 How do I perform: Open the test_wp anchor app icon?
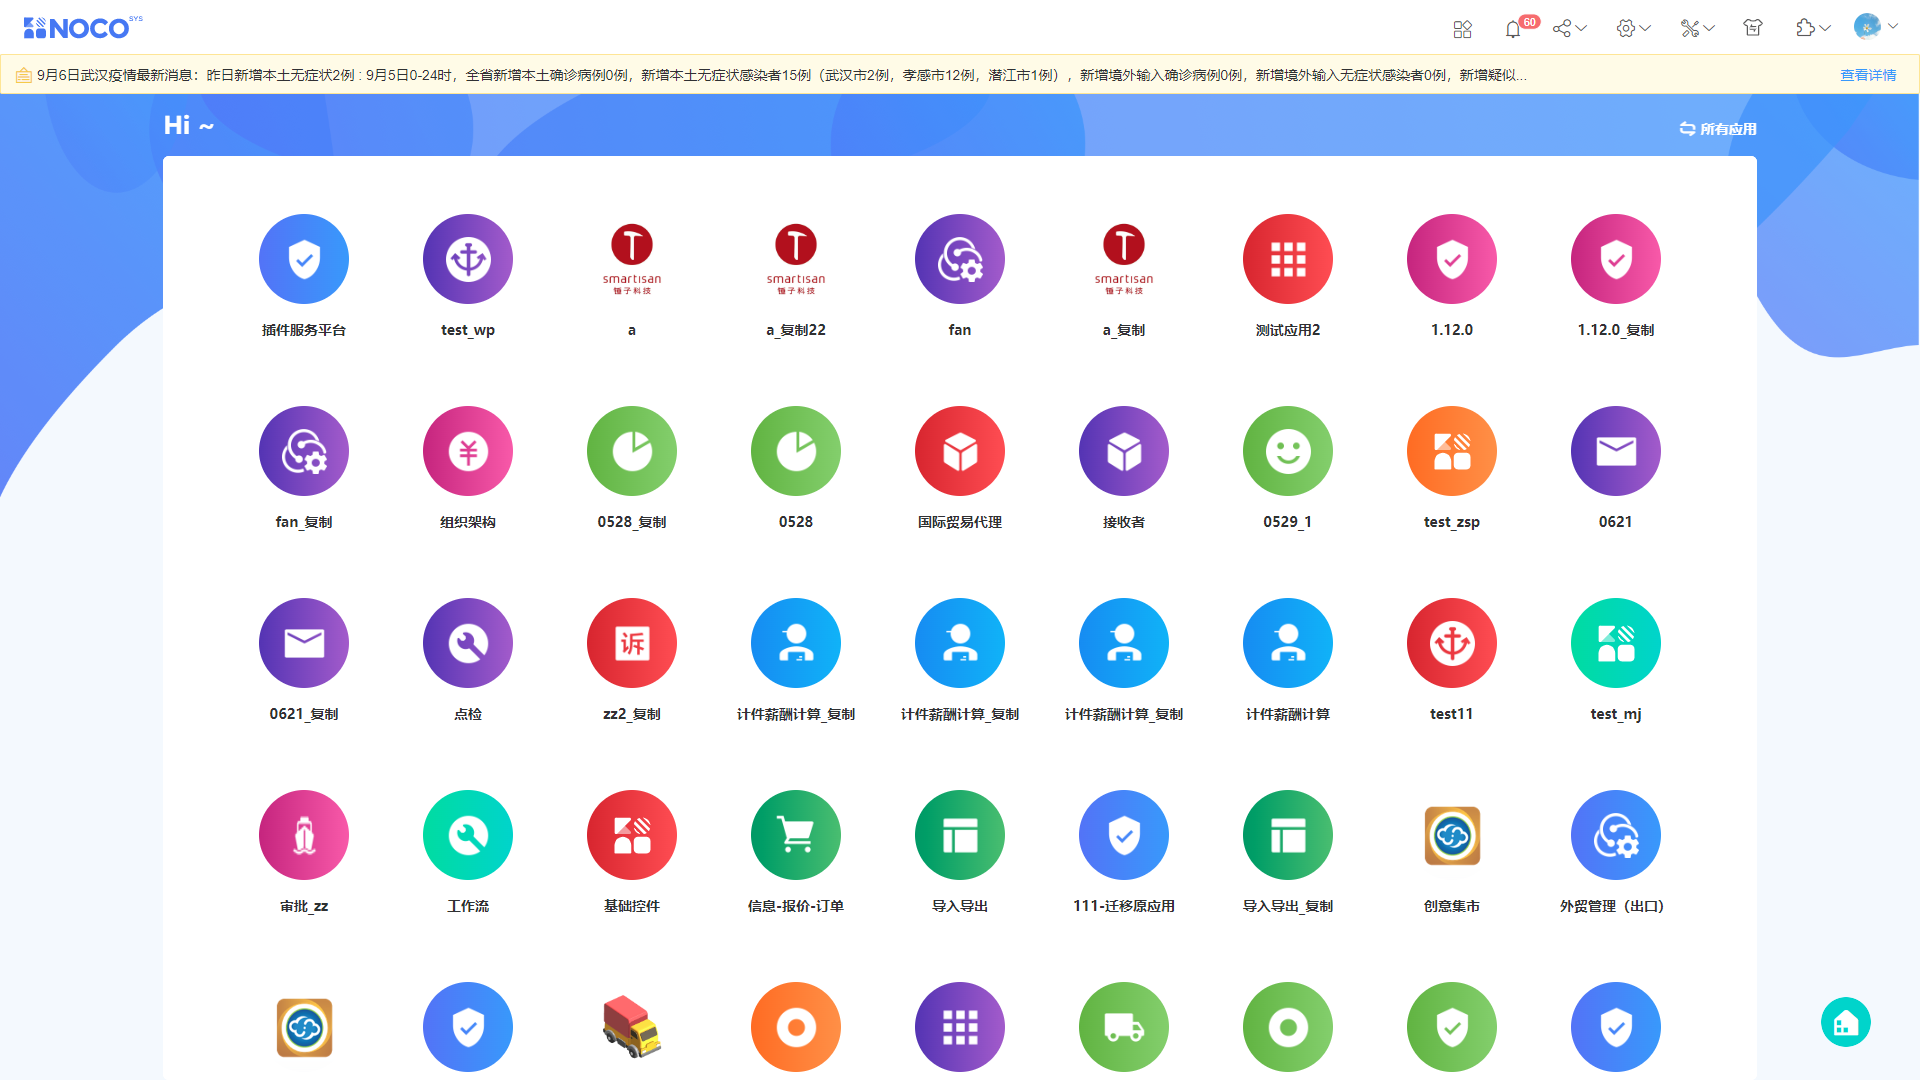[468, 259]
